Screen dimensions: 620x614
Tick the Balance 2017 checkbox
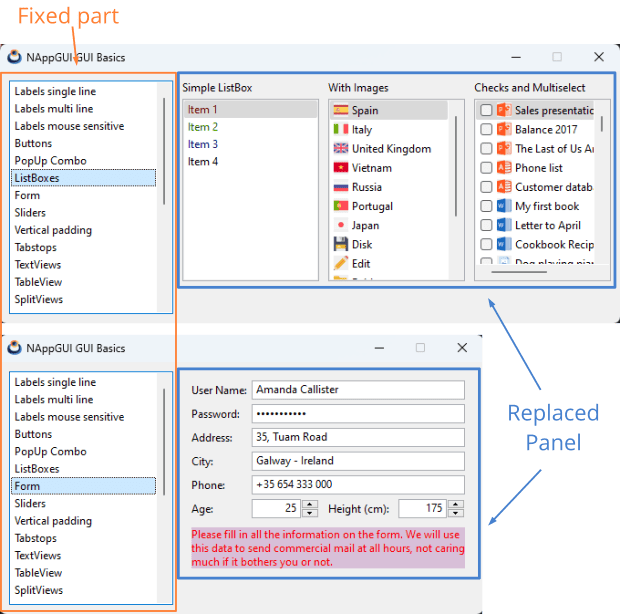(486, 129)
